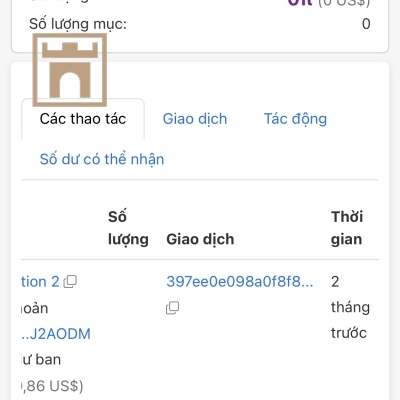
Task: Open the Số dư có thể nhận tab
Action: [x=102, y=159]
